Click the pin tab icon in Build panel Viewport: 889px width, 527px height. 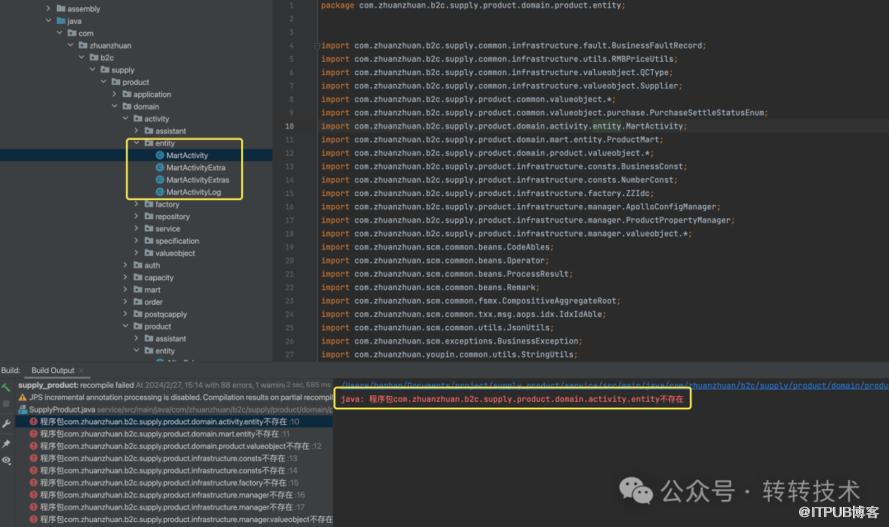point(6,443)
